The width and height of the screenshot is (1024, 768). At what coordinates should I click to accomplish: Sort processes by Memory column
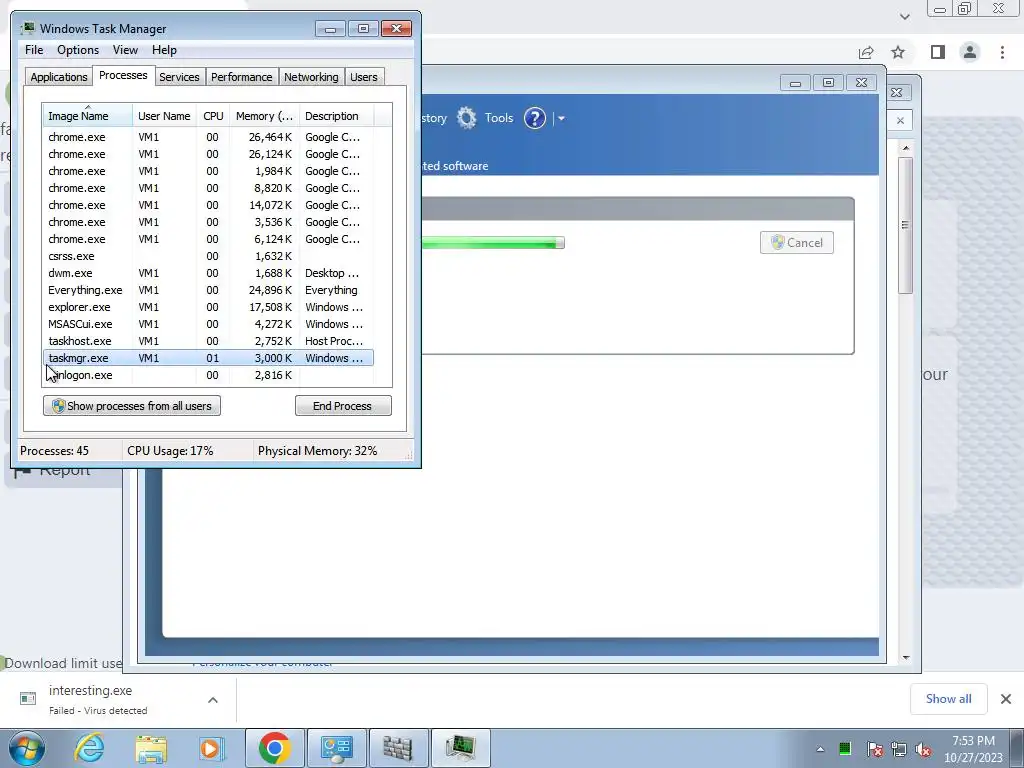coord(264,116)
